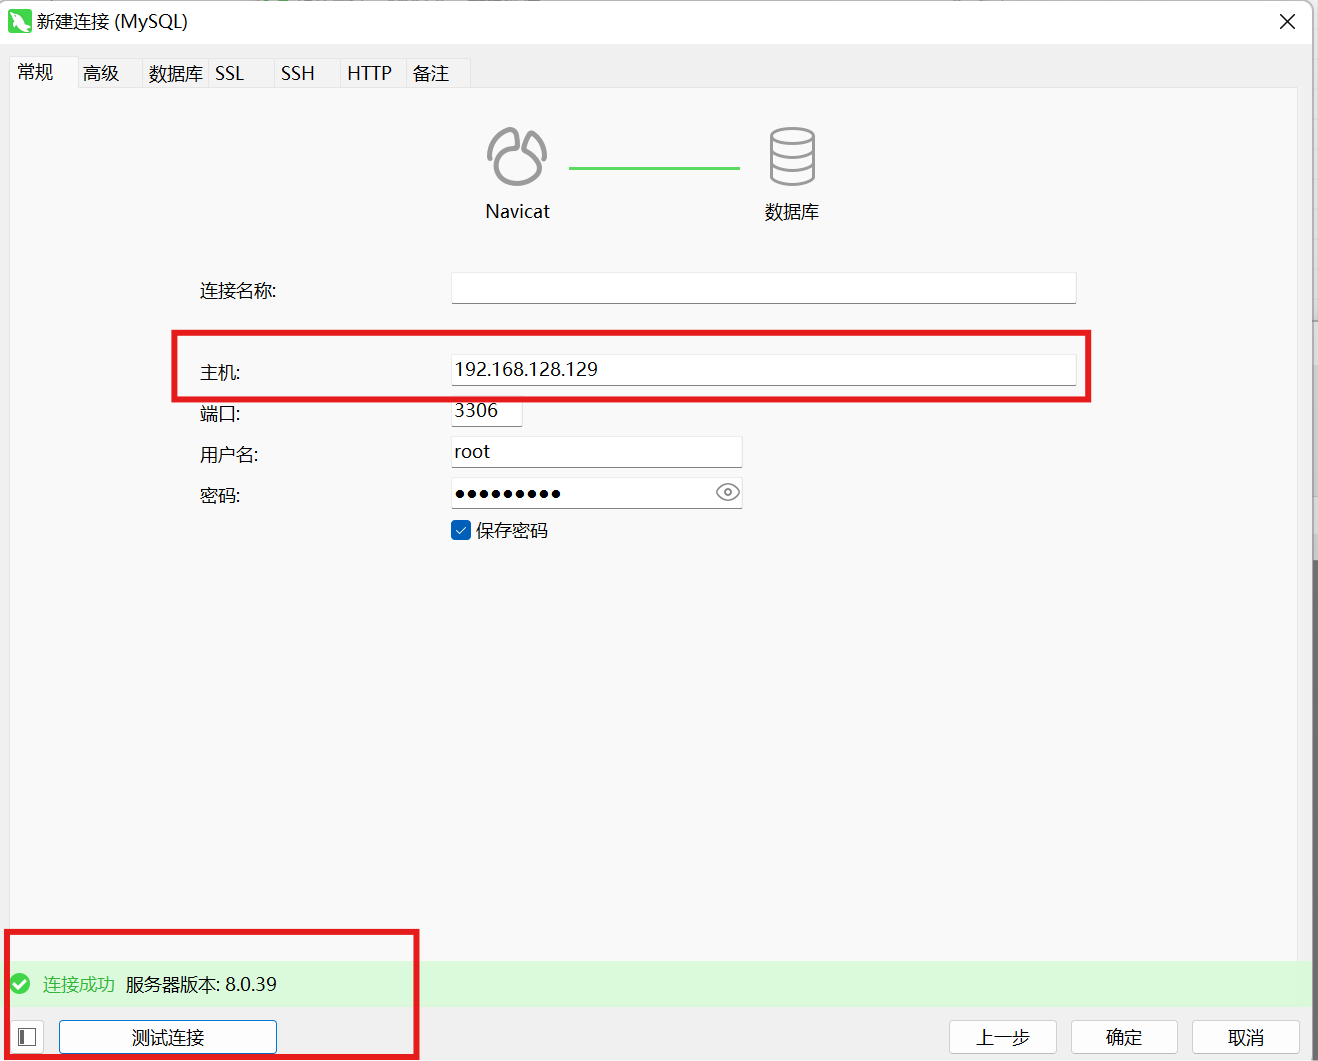Click the green success checkmark icon
The width and height of the screenshot is (1318, 1061).
point(20,984)
